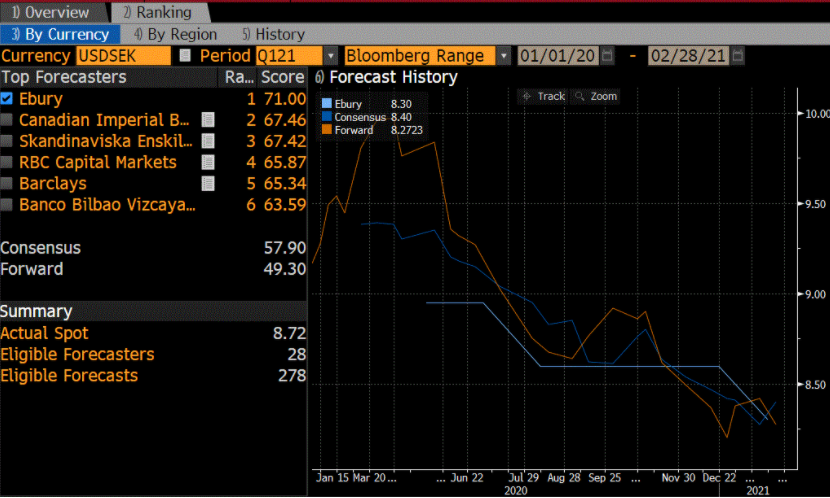Open Canadian Imperial document icon
Viewport: 830px width, 498px height.
(208, 120)
